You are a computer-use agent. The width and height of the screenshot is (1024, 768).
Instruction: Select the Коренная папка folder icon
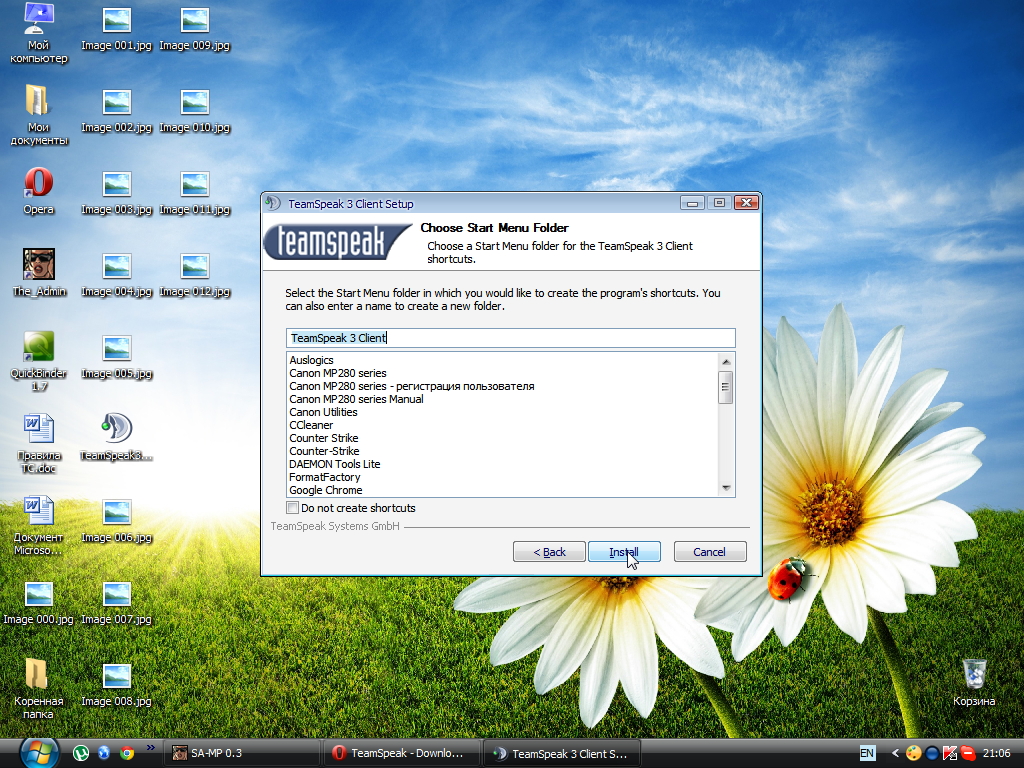[39, 690]
